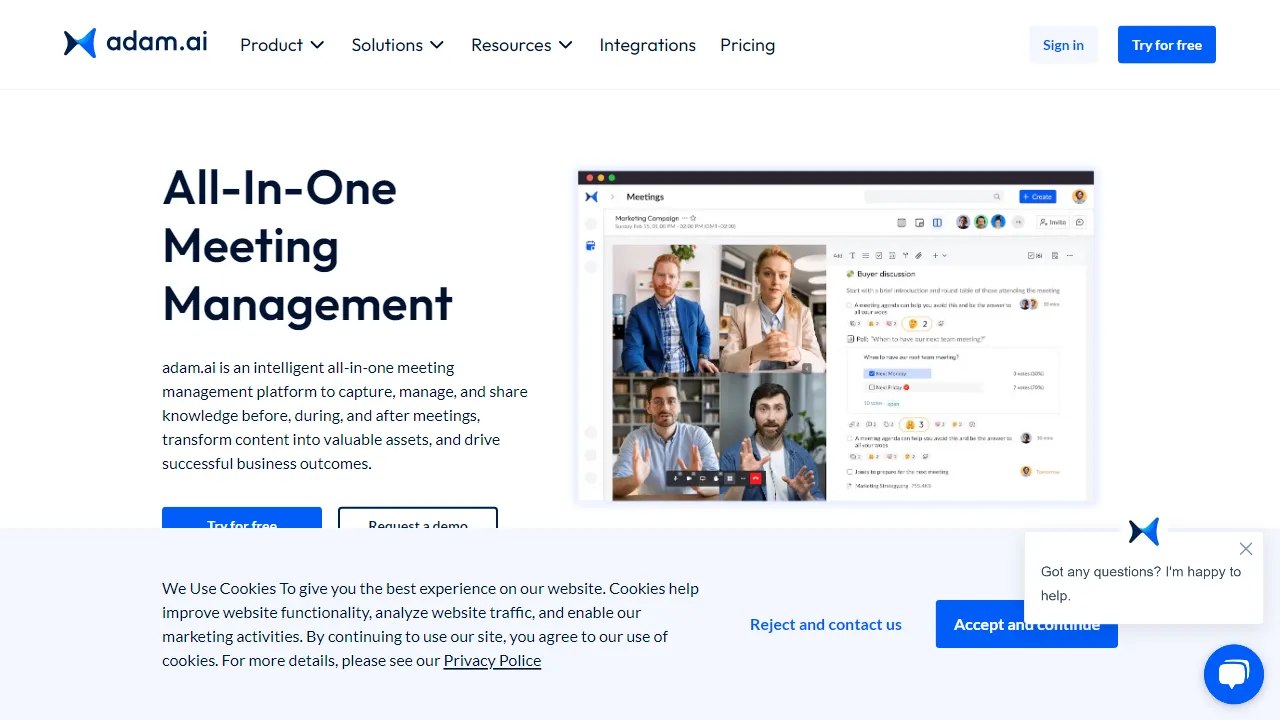Open the chat launcher bubble
The height and width of the screenshot is (720, 1280).
[1234, 674]
